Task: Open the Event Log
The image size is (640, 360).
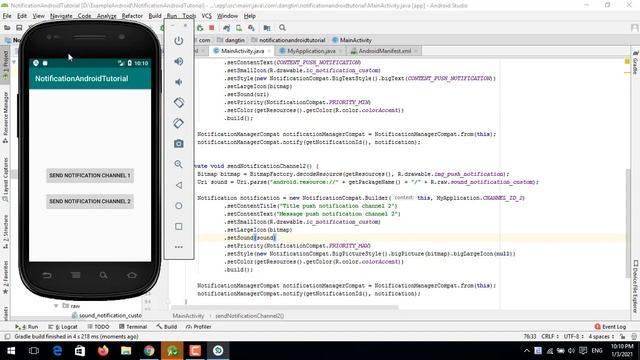Action: click(610, 327)
